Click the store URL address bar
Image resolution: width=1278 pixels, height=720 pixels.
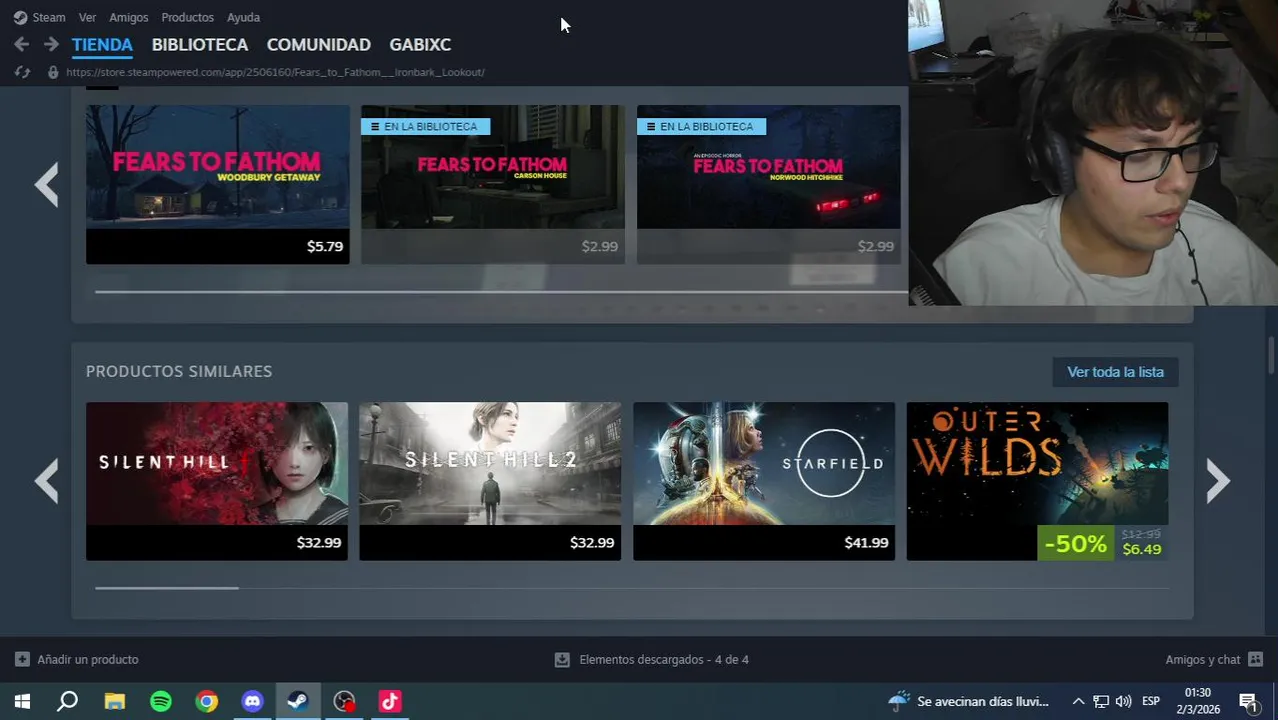coord(275,72)
